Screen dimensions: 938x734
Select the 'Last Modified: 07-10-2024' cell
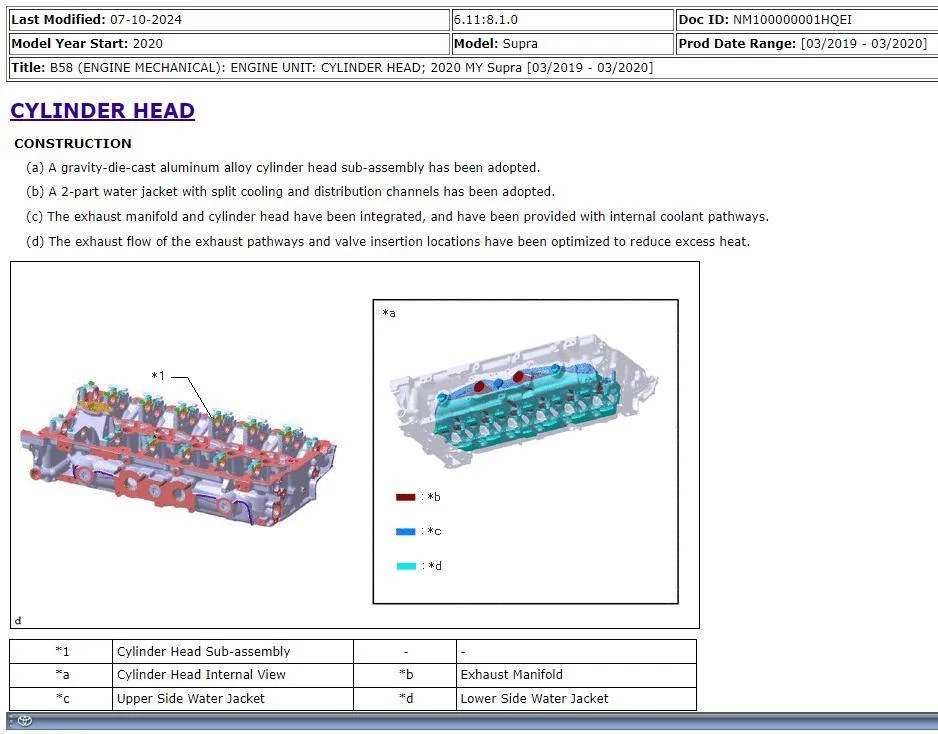pos(229,20)
